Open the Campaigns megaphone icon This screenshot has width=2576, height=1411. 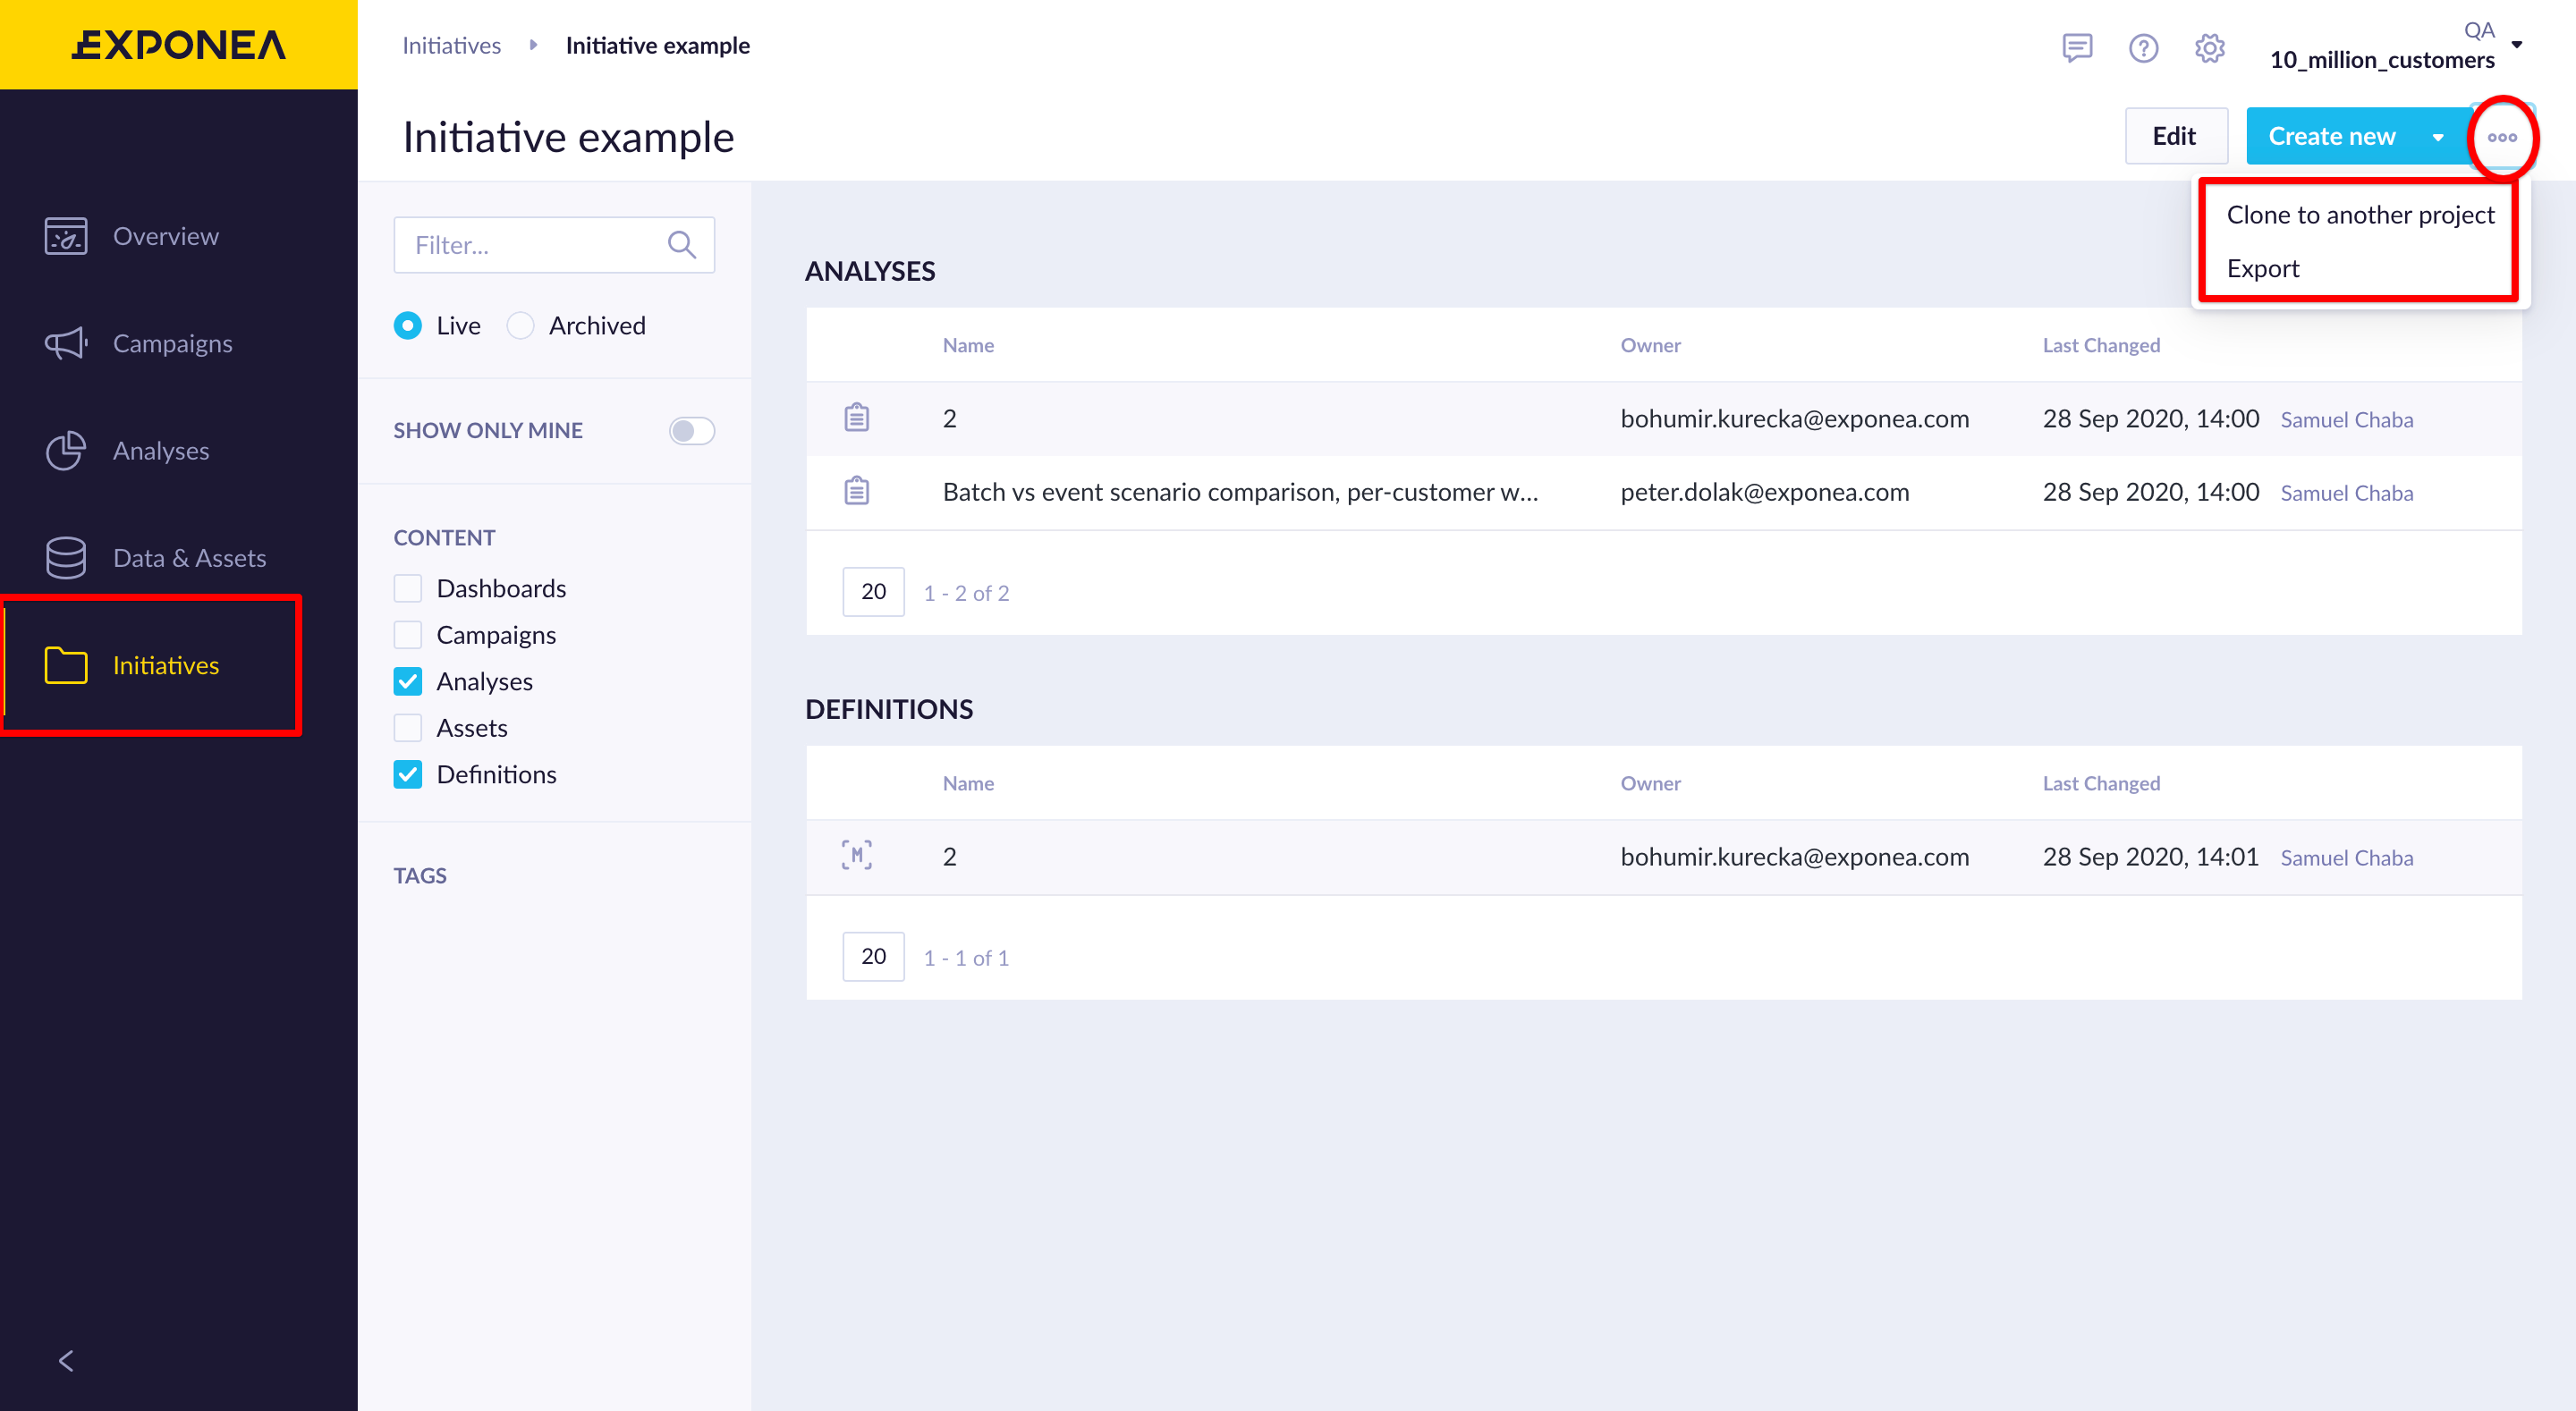click(66, 343)
